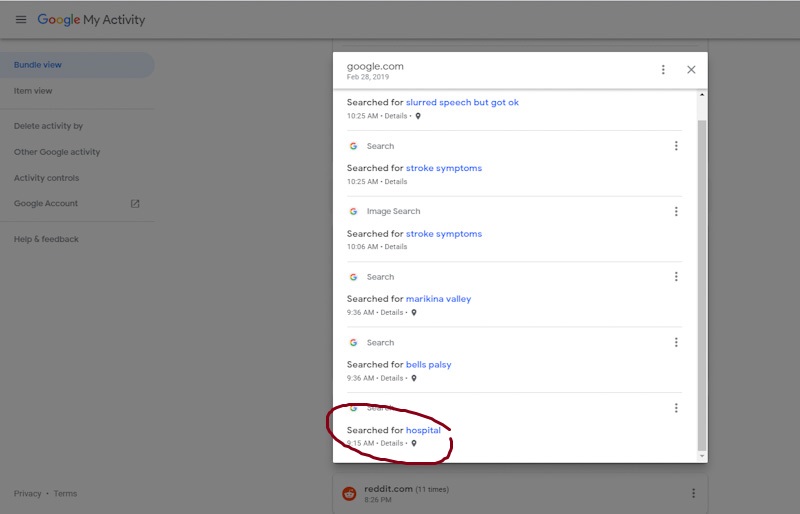This screenshot has height=514, width=800.
Task: Open options for the 10:25 AM stroke symptoms search
Action: point(676,146)
